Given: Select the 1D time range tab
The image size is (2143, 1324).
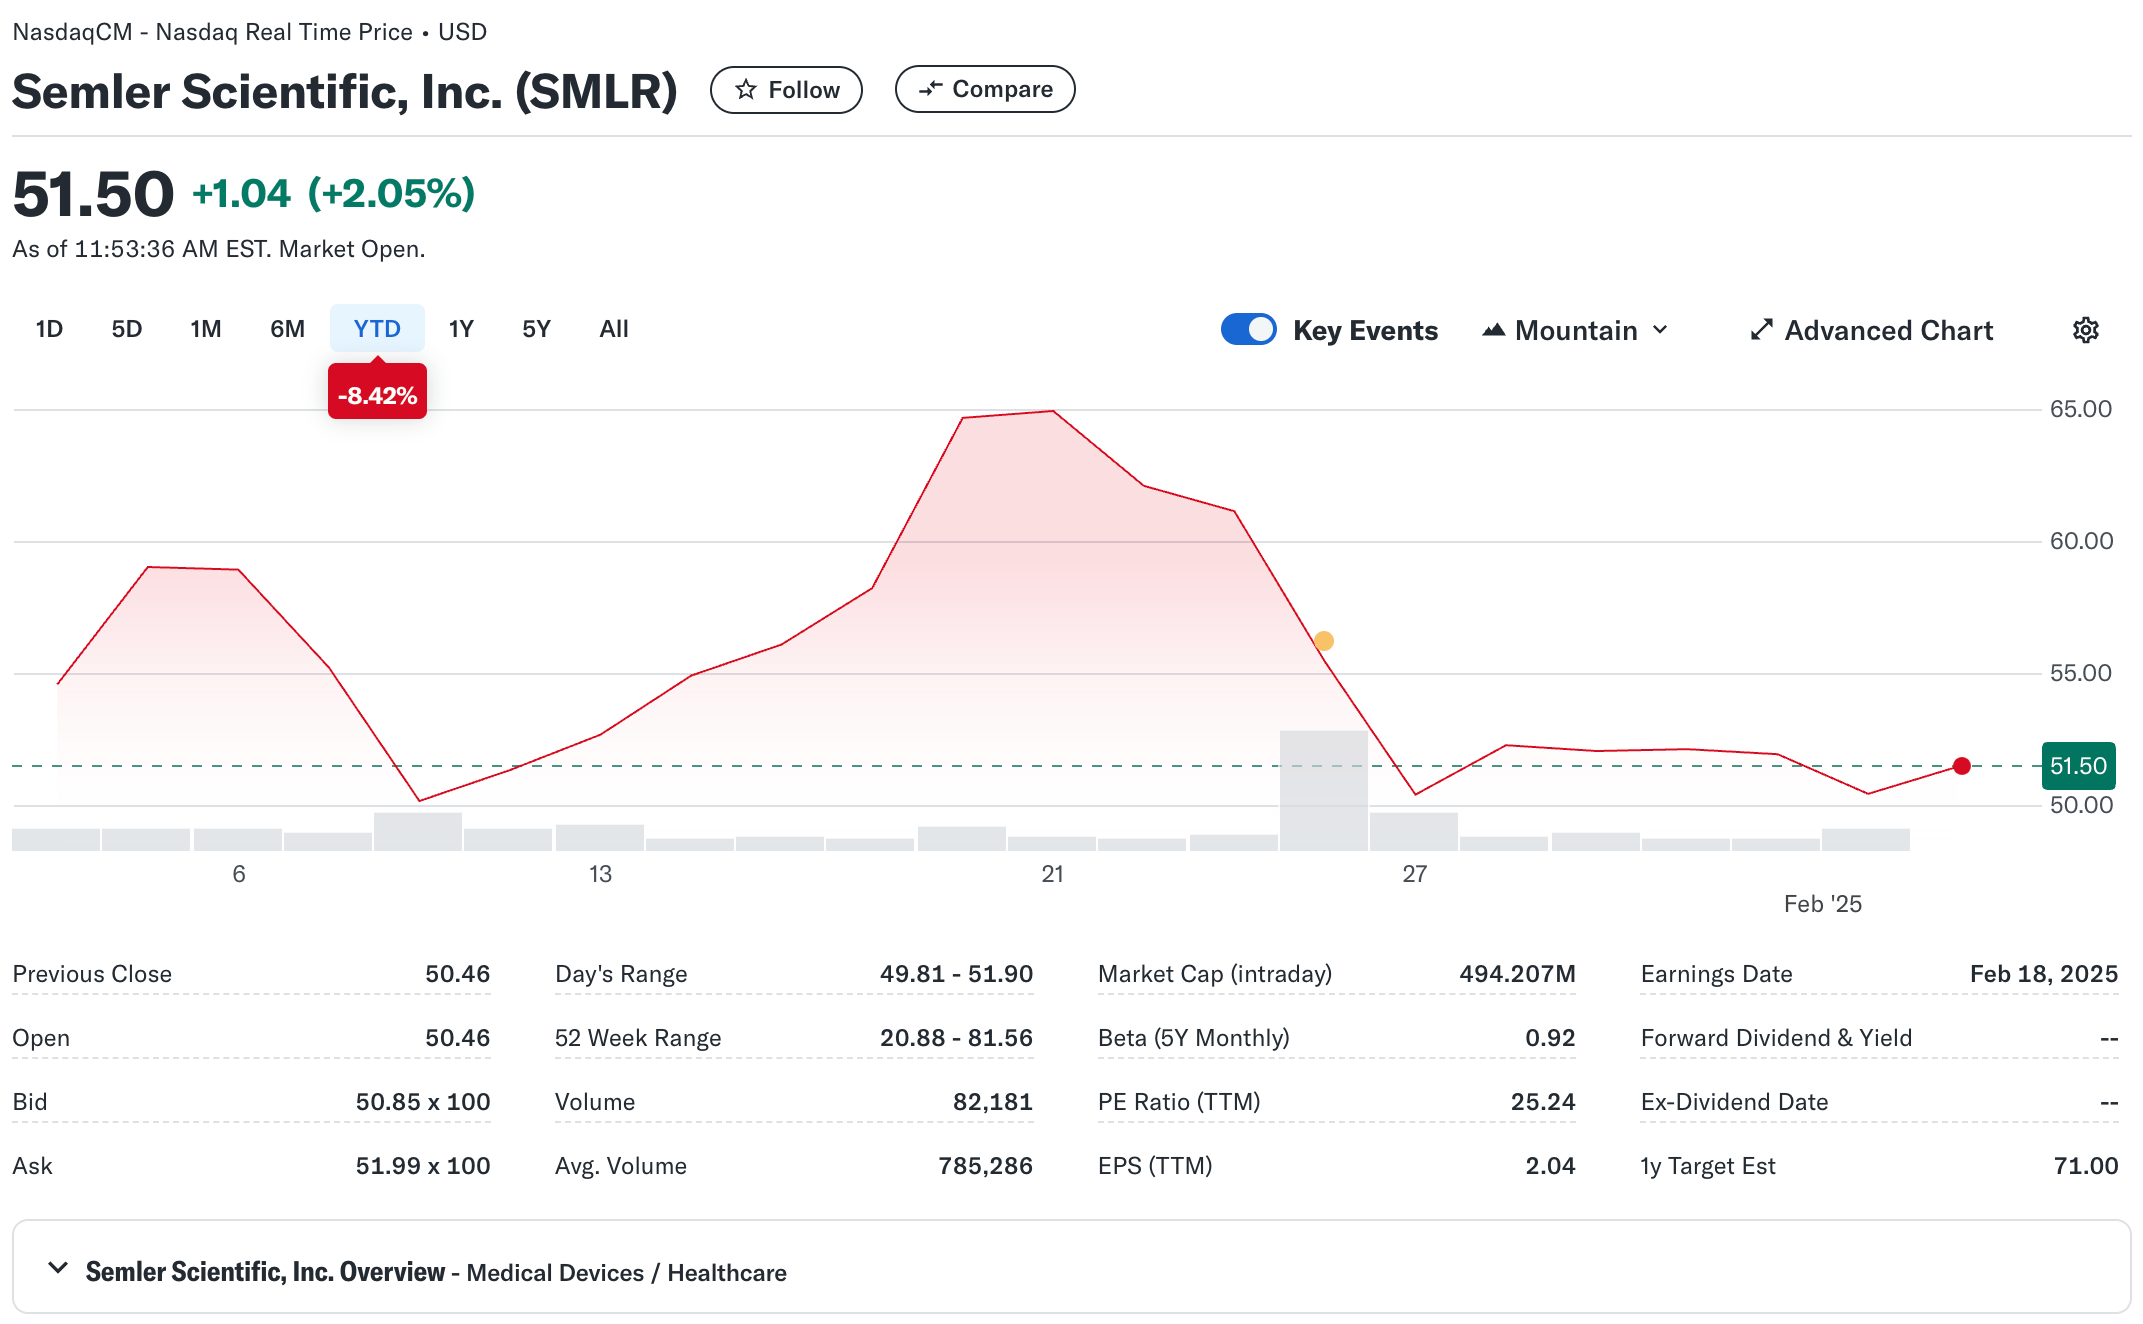Looking at the screenshot, I should [x=49, y=329].
